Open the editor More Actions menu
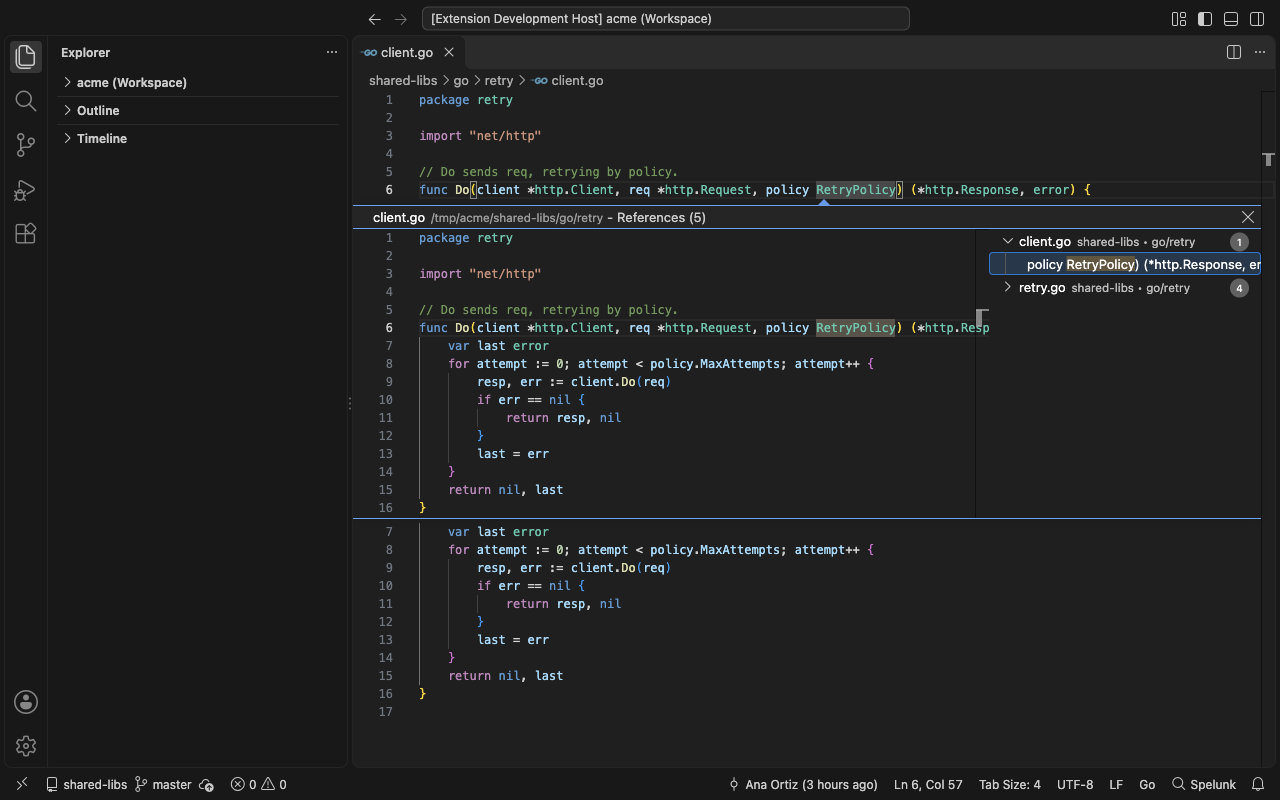This screenshot has width=1280, height=800. pos(1260,52)
